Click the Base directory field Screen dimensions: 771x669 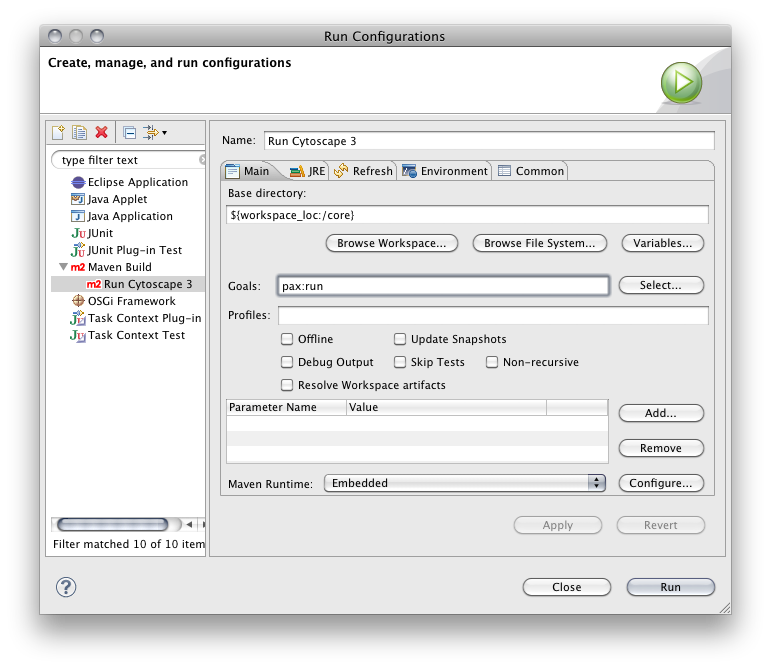point(467,215)
